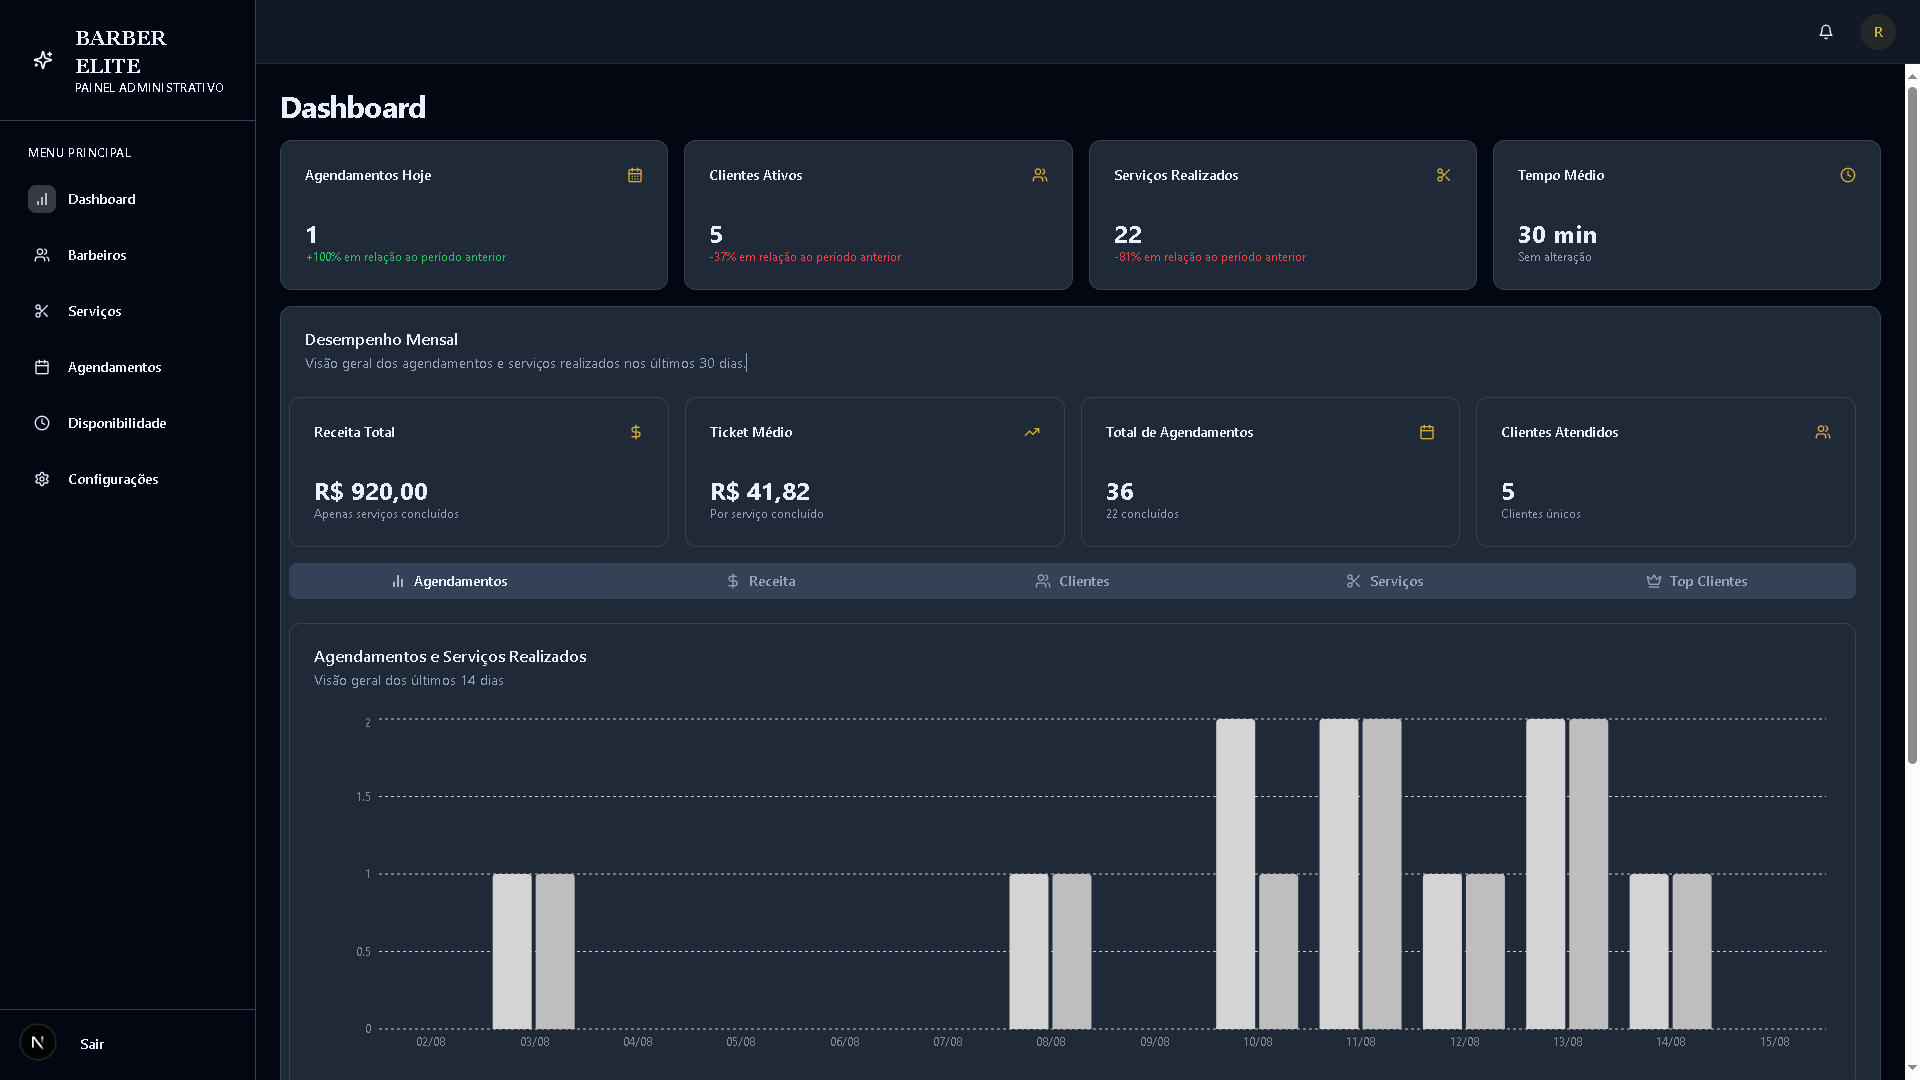Click the calendar icon on Agendamentos Hoje card
The width and height of the screenshot is (1920, 1080).
tap(635, 175)
